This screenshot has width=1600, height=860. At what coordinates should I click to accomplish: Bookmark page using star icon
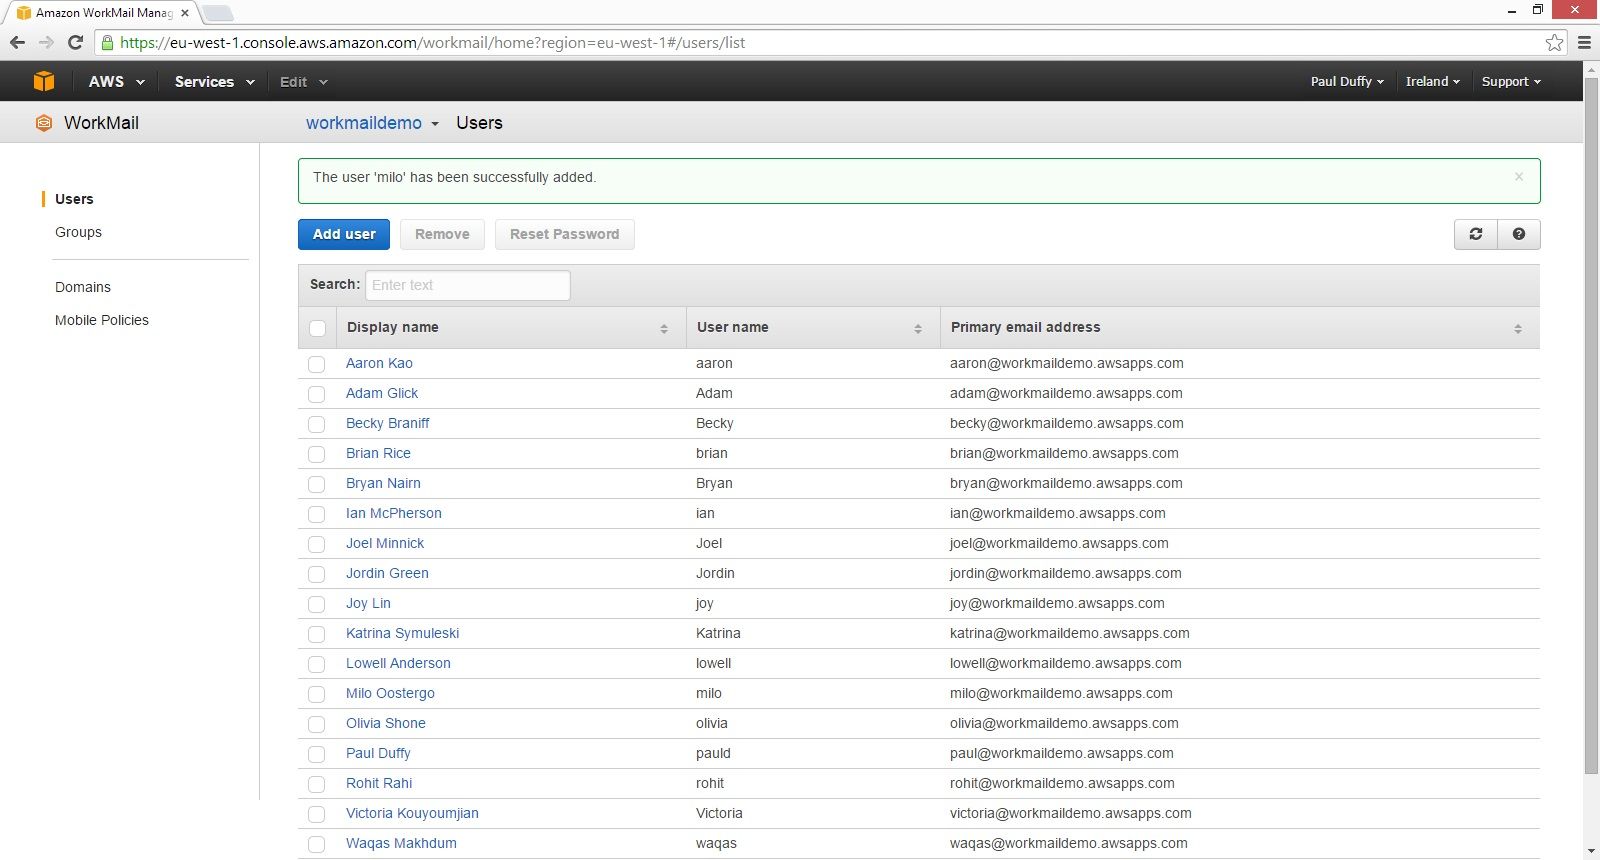(x=1554, y=42)
